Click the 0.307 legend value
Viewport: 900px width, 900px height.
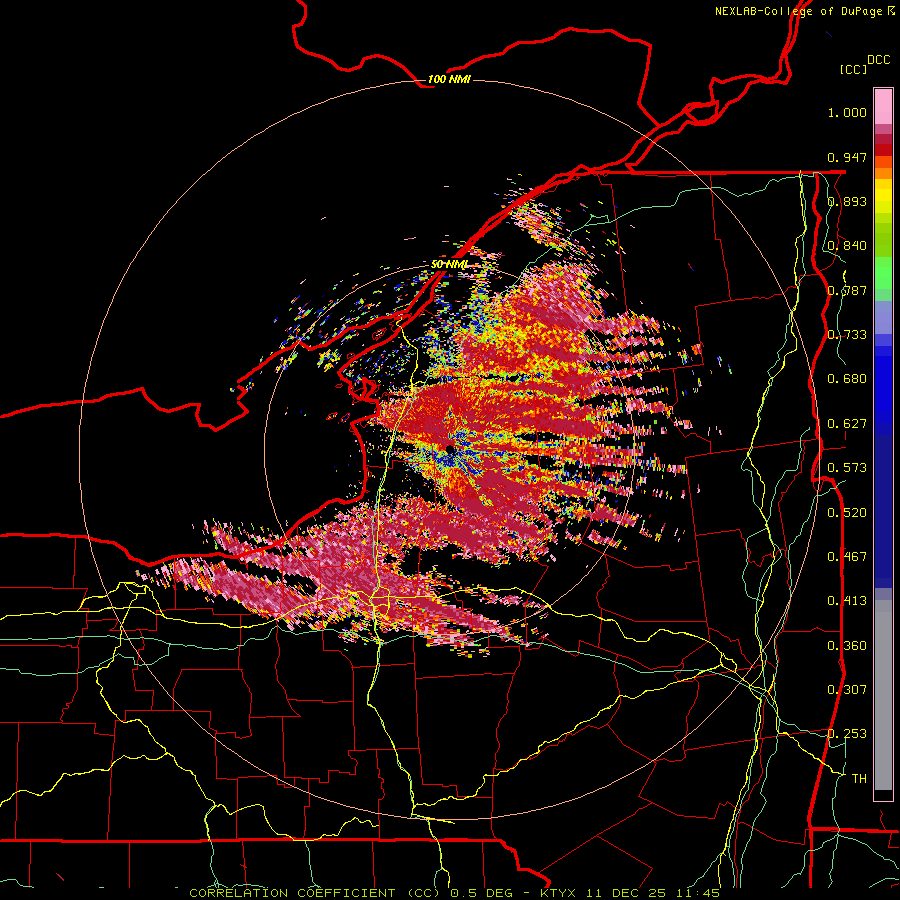(847, 690)
